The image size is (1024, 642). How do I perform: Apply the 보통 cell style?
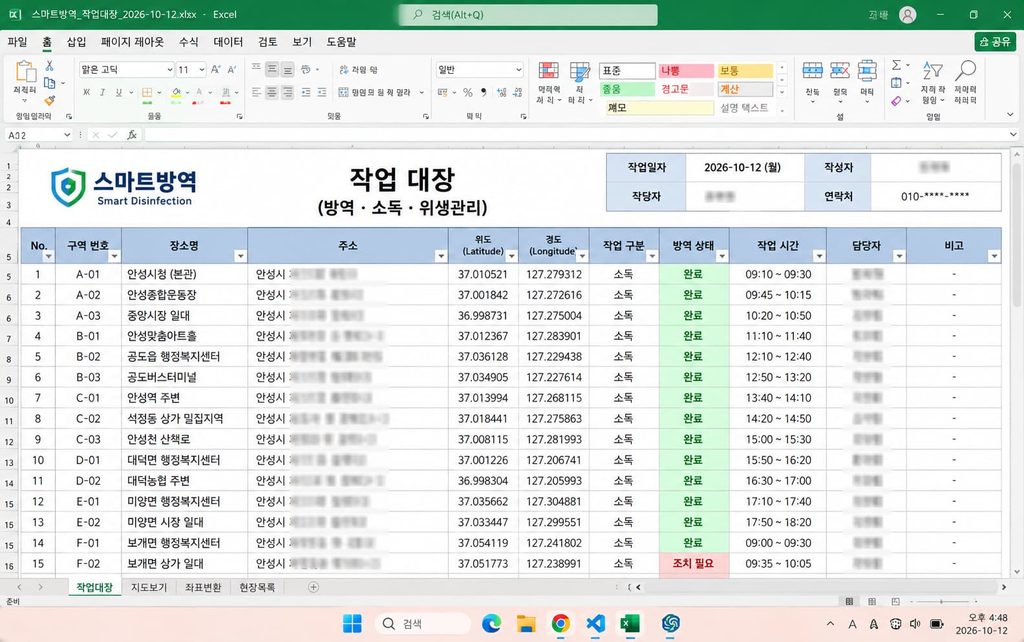[745, 71]
